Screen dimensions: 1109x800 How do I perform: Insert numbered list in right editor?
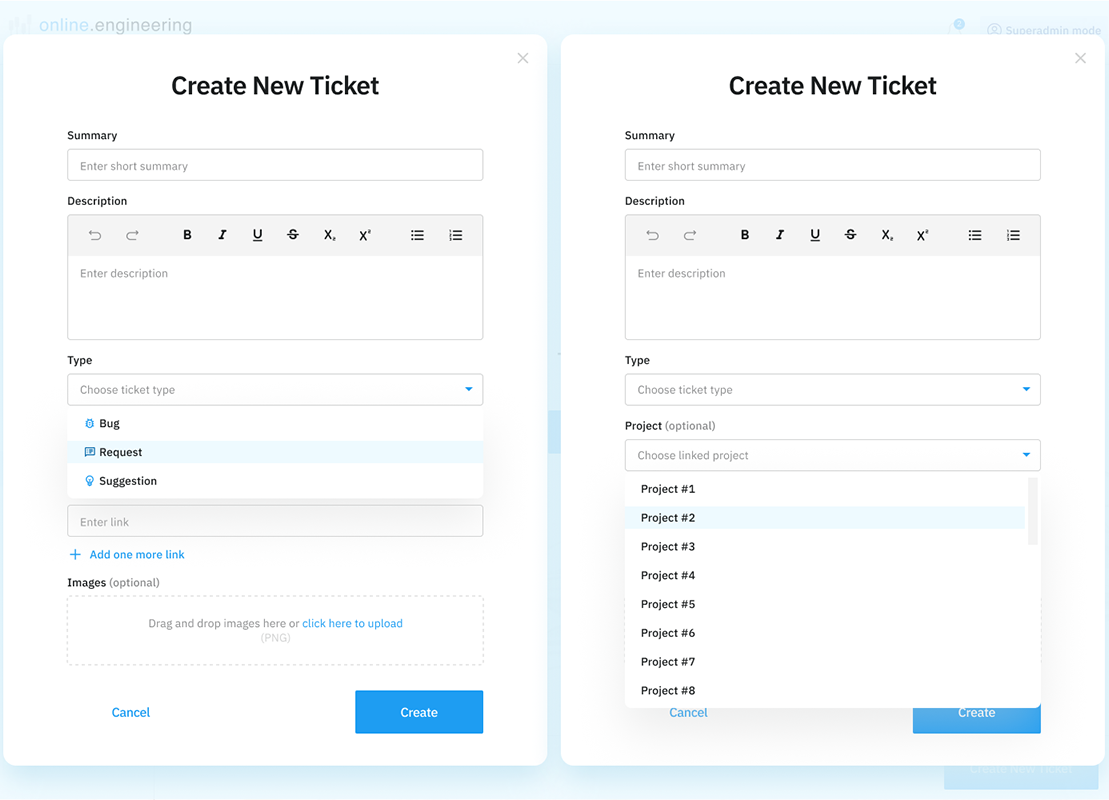[1013, 235]
